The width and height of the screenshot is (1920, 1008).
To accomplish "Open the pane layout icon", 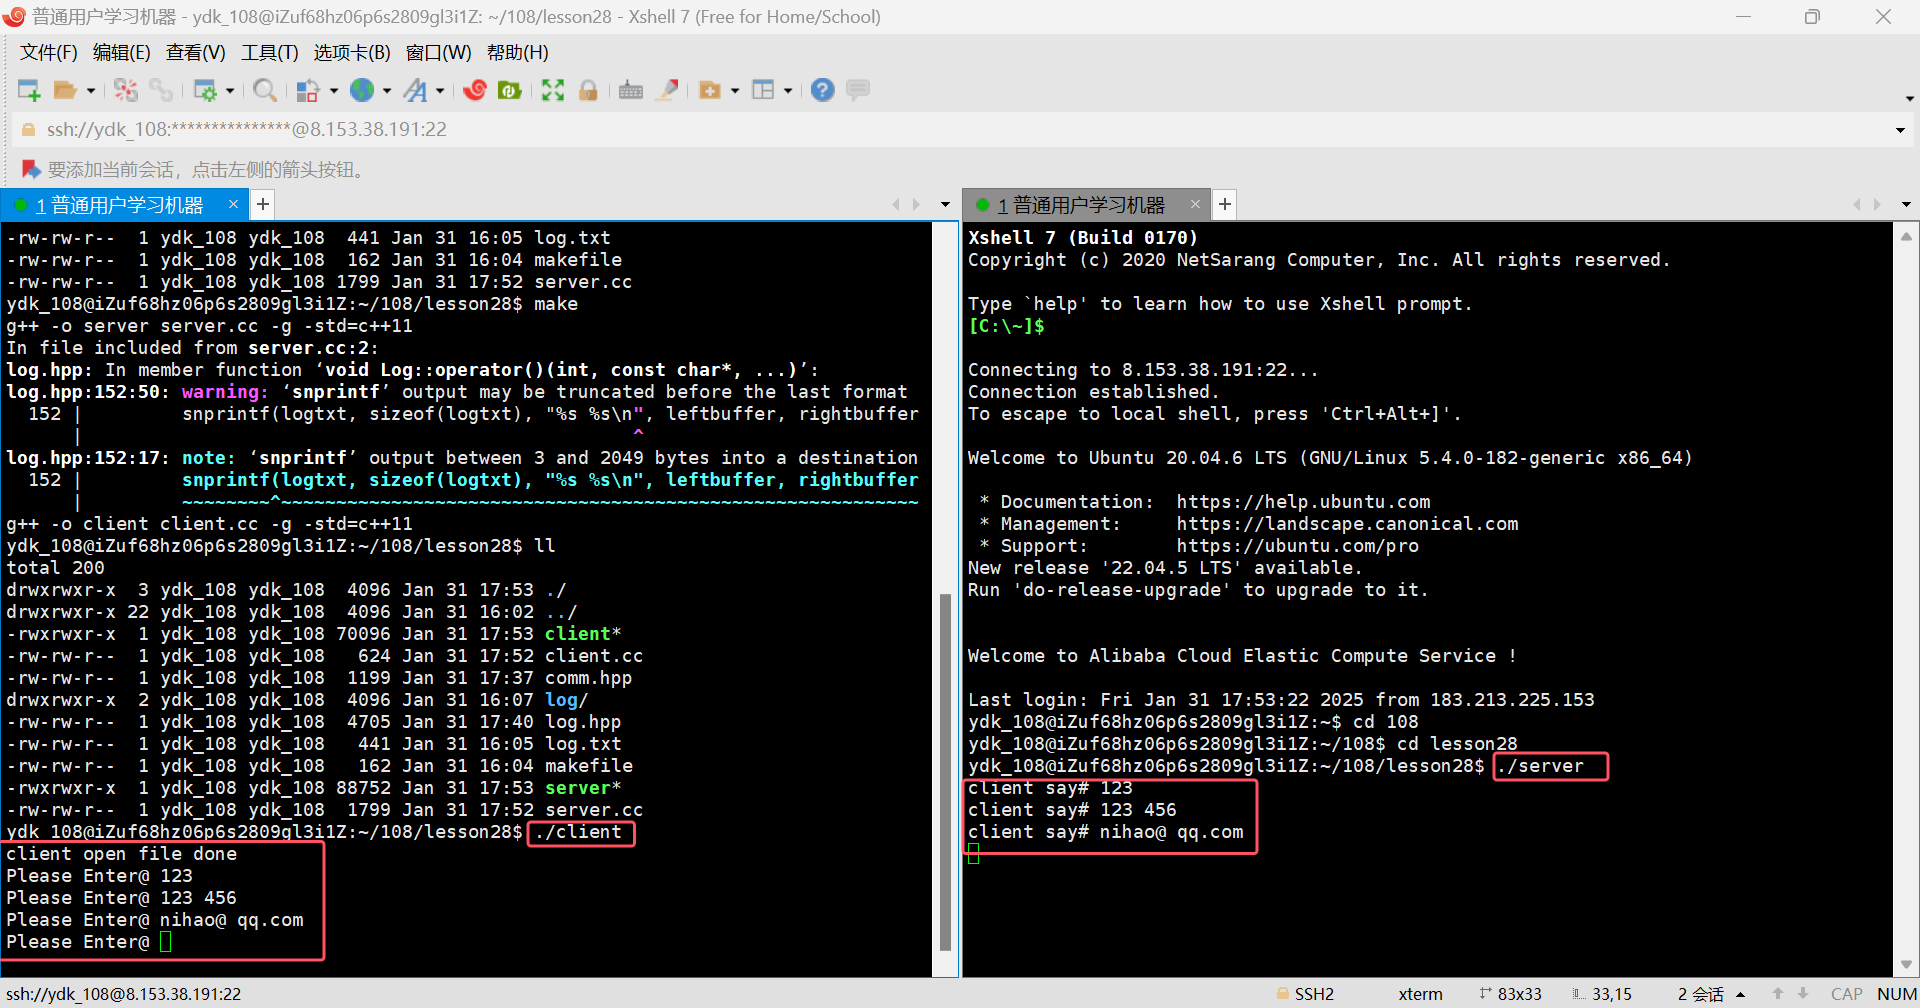I will (763, 90).
